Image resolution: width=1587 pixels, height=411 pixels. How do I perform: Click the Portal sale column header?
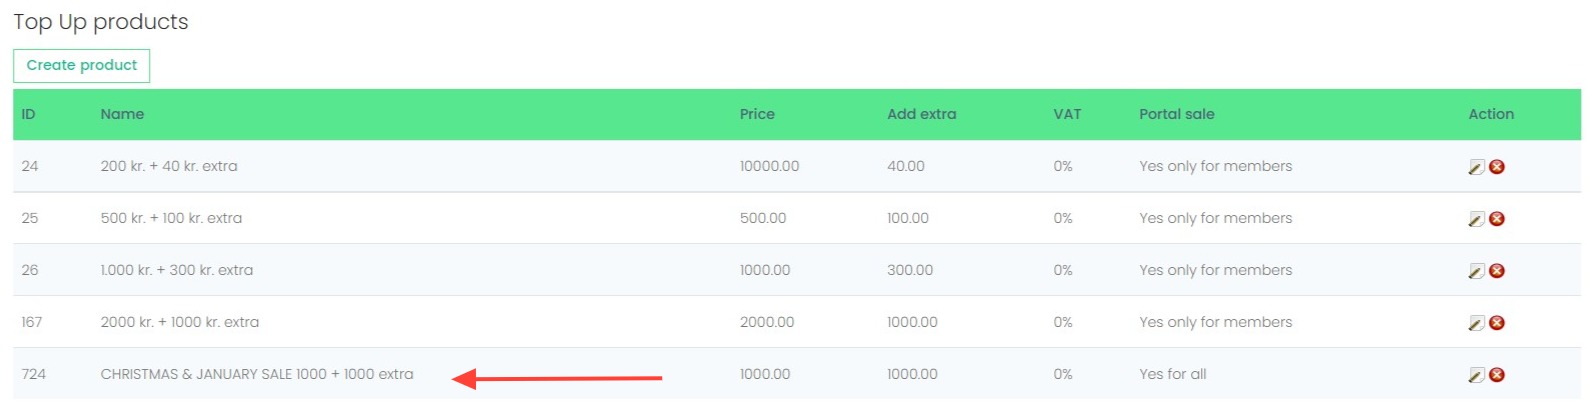(x=1176, y=114)
